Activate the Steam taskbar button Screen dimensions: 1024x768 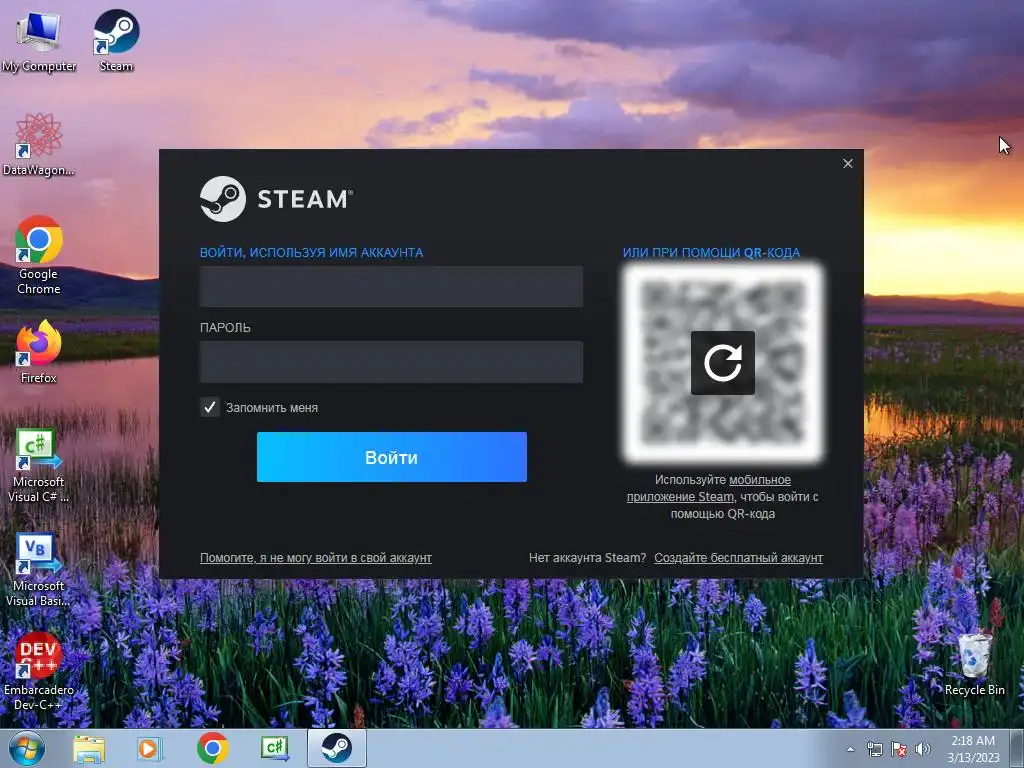click(337, 748)
